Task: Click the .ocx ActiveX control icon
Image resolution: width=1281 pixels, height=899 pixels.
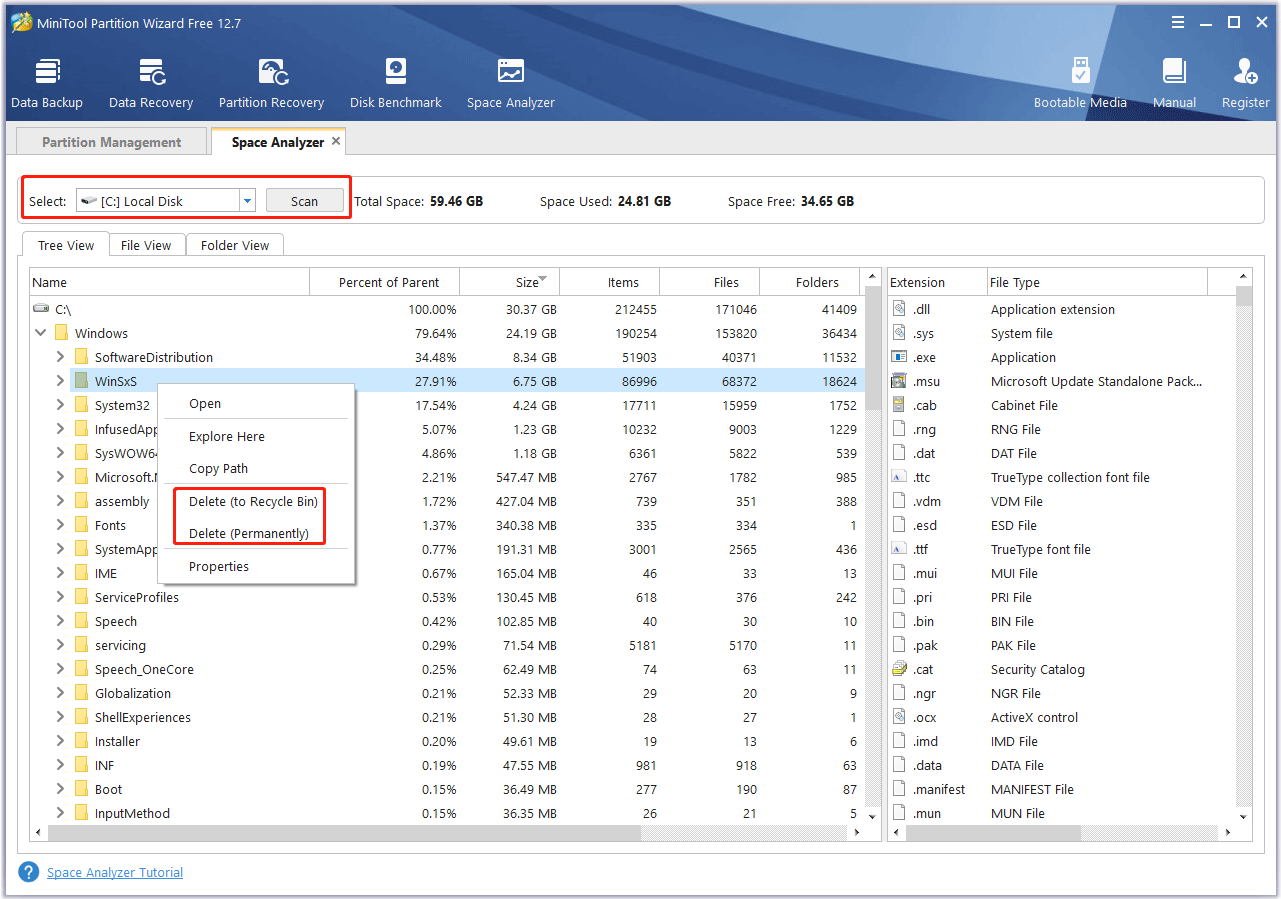Action: pos(899,717)
